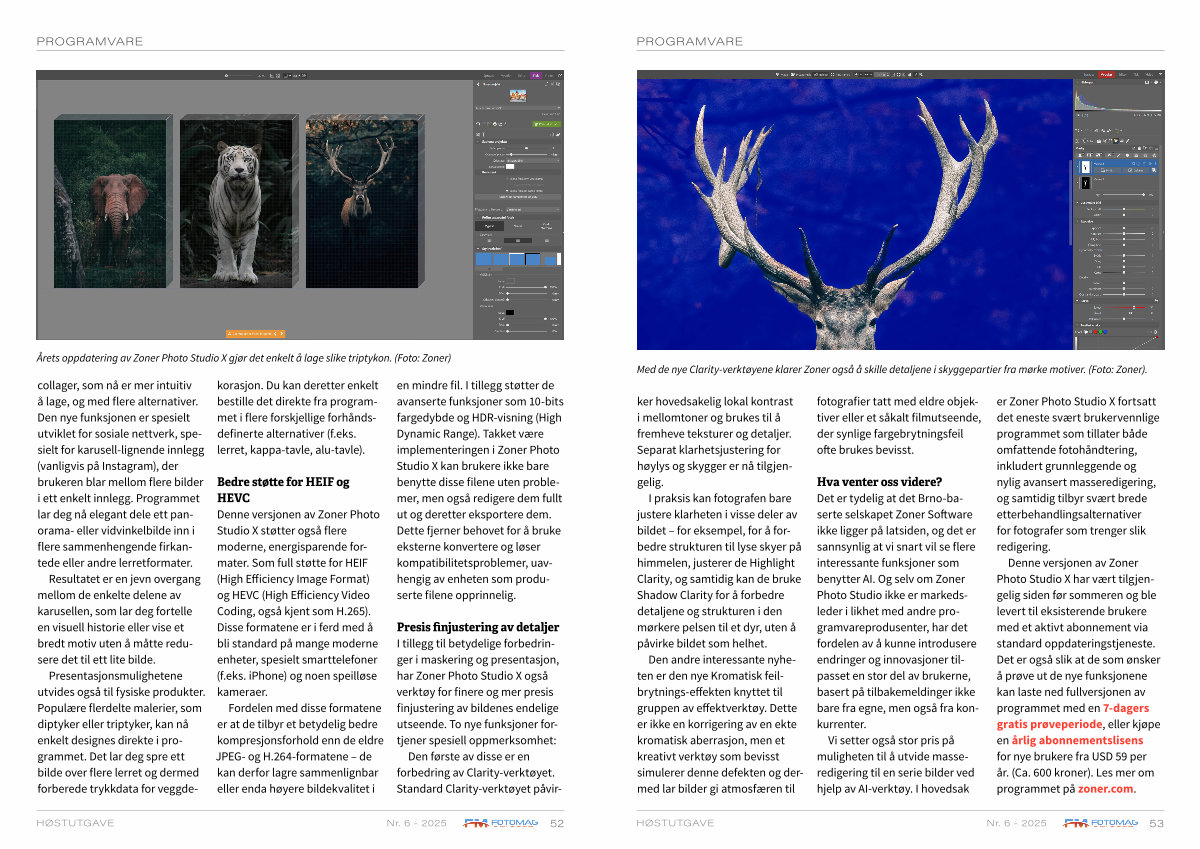1200x849 pixels.
Task: Click the black mask thumbnail on the second layer
Action: (x=1085, y=184)
